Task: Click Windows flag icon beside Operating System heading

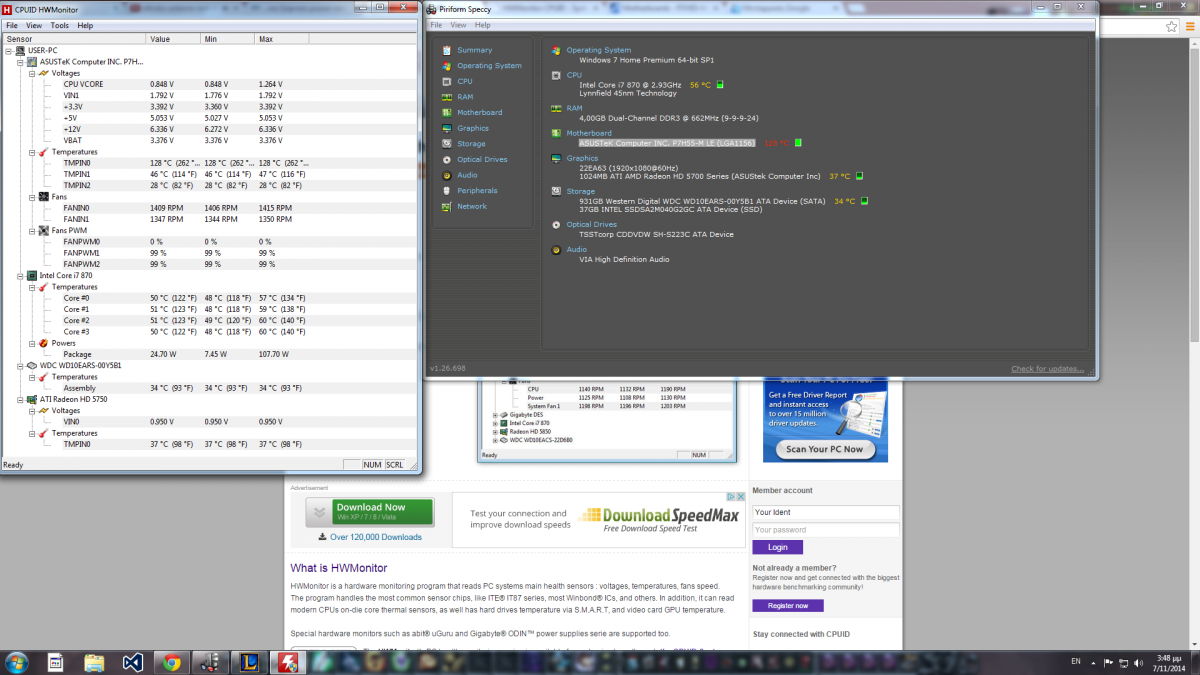Action: tap(557, 50)
